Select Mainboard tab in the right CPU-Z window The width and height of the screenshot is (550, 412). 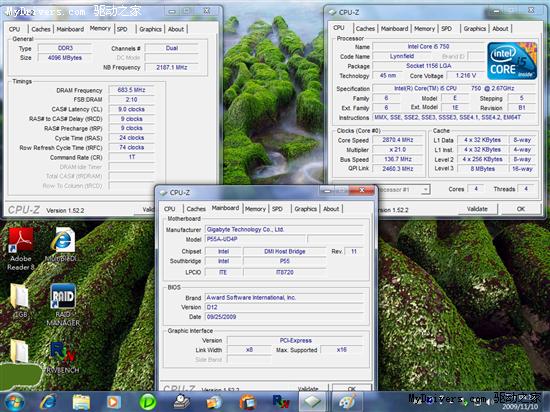click(394, 28)
